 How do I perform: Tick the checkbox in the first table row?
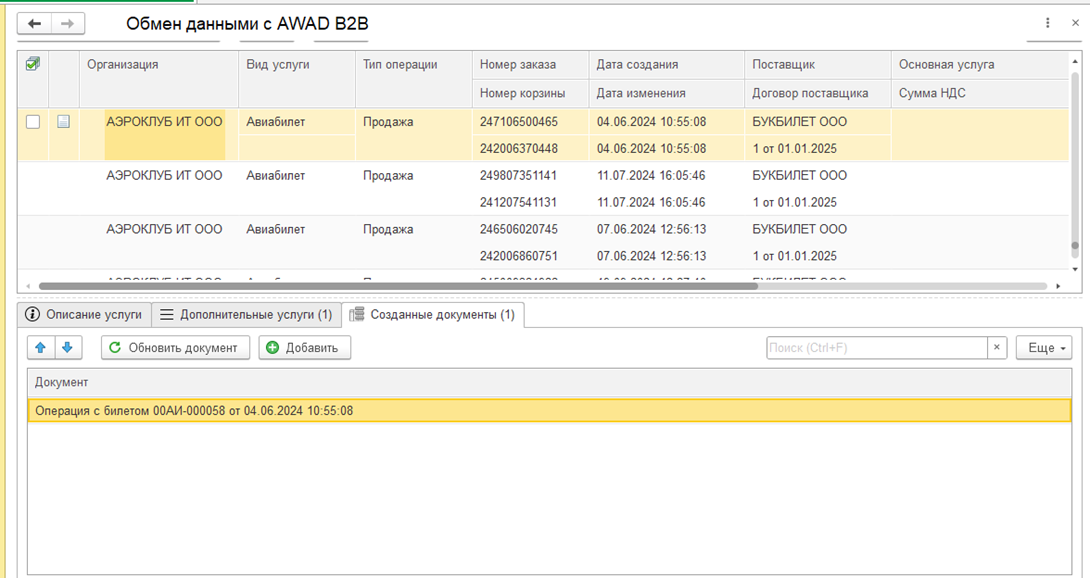click(x=33, y=122)
